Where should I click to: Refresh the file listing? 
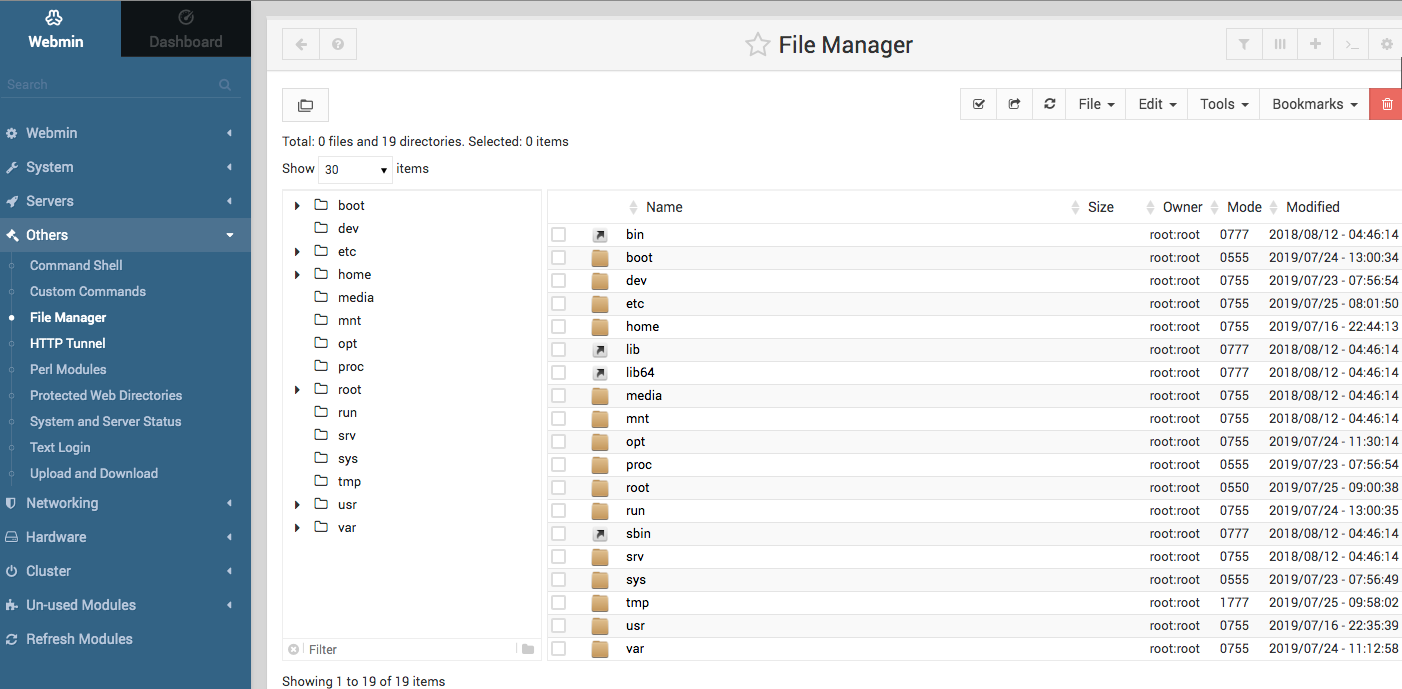coord(1049,104)
